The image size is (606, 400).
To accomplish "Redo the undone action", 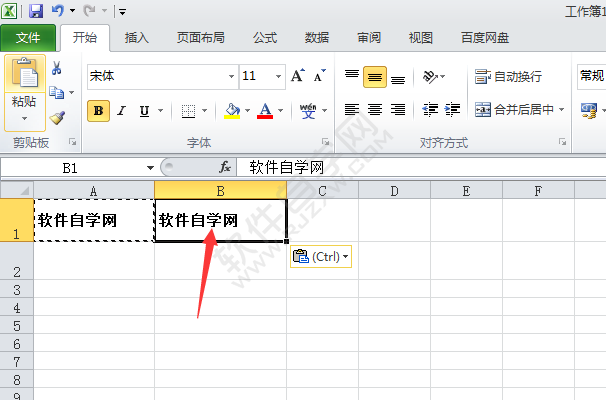I will (x=90, y=11).
